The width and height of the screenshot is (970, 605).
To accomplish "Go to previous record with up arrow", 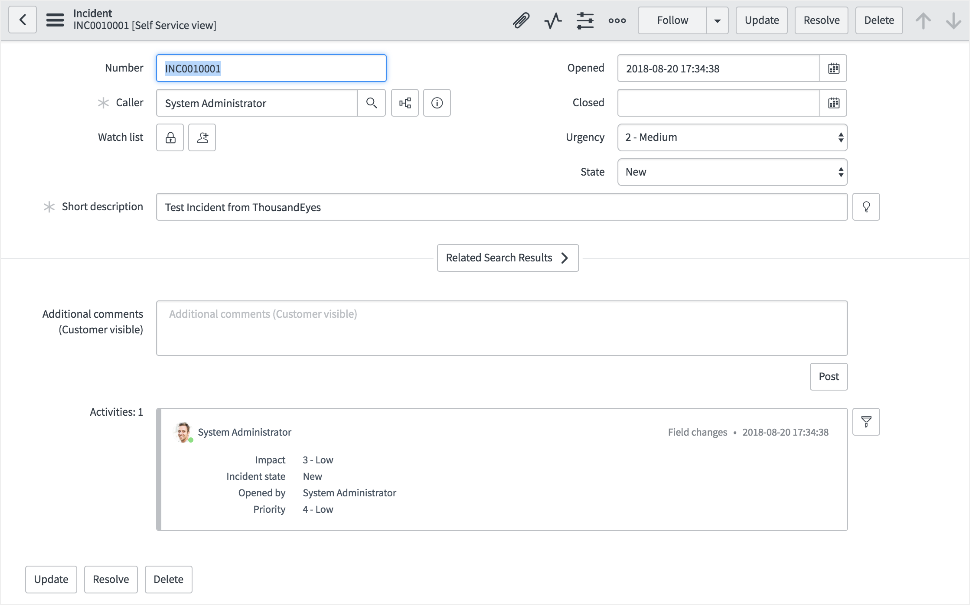I will [x=924, y=20].
